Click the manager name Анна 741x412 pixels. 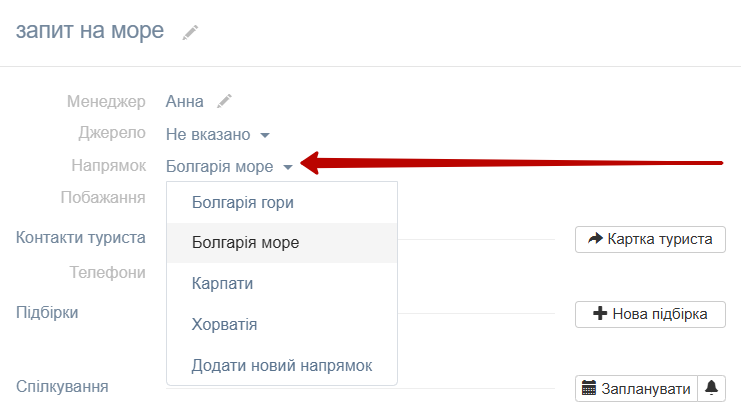tap(184, 102)
